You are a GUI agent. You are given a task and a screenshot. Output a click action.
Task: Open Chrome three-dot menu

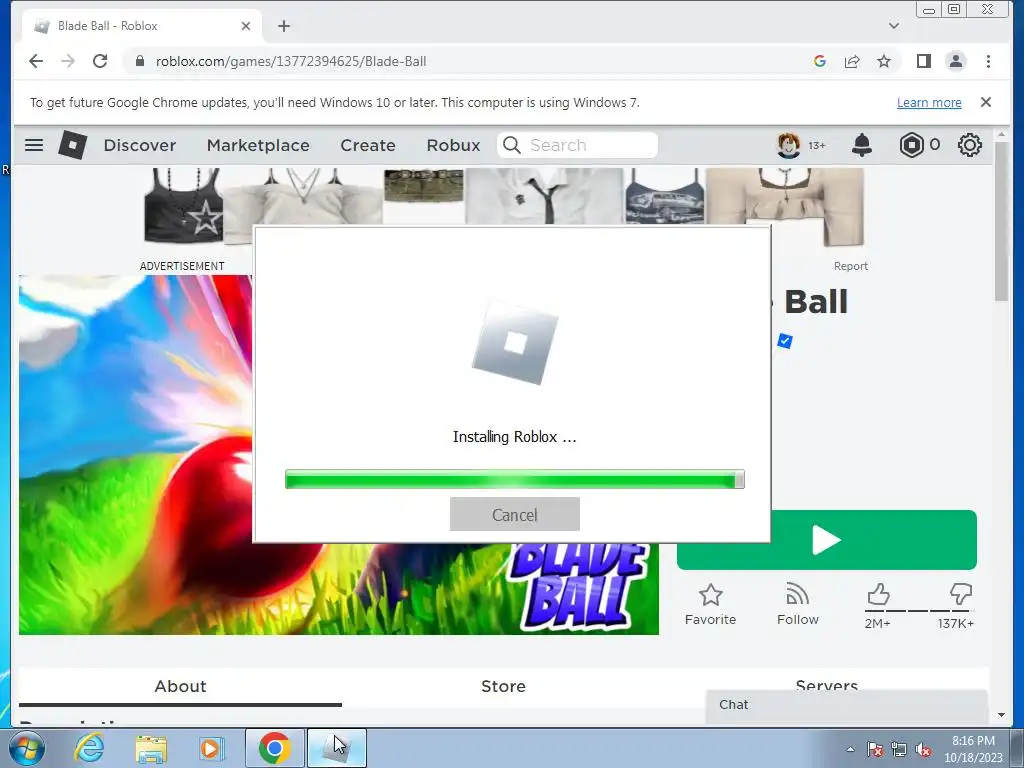pos(988,61)
